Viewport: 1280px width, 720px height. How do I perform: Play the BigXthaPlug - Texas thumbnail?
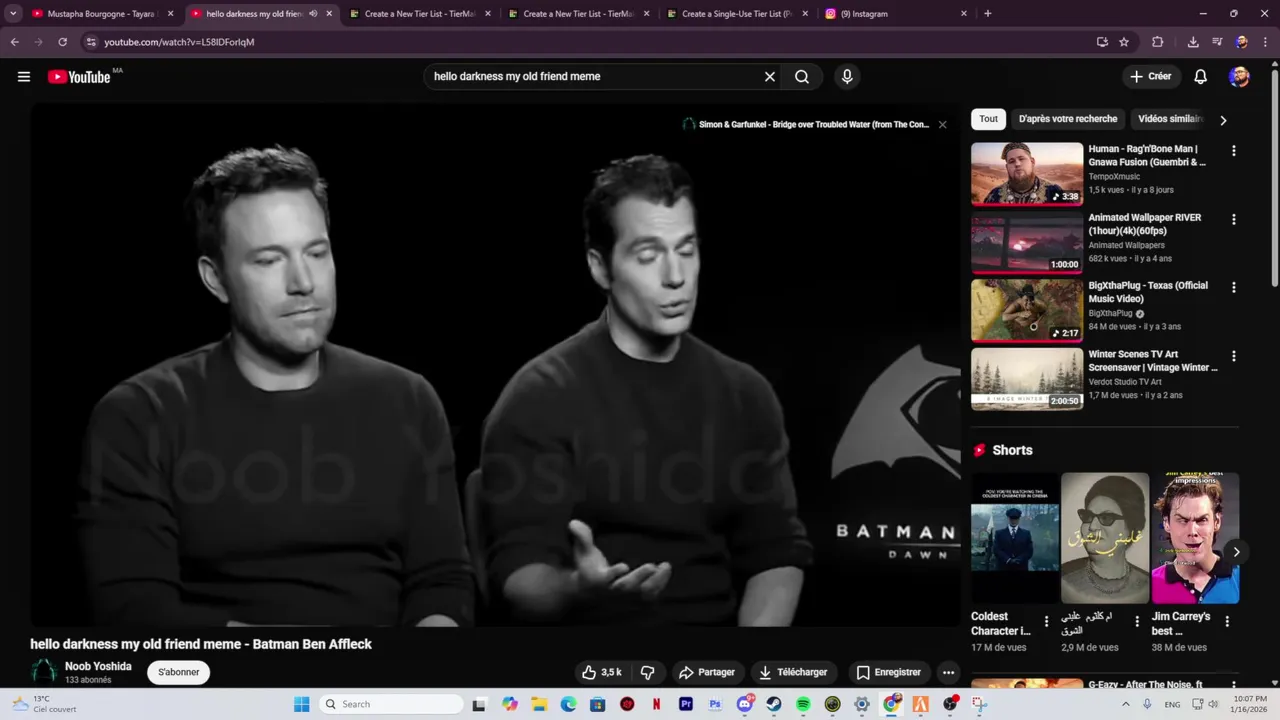click(x=1027, y=310)
